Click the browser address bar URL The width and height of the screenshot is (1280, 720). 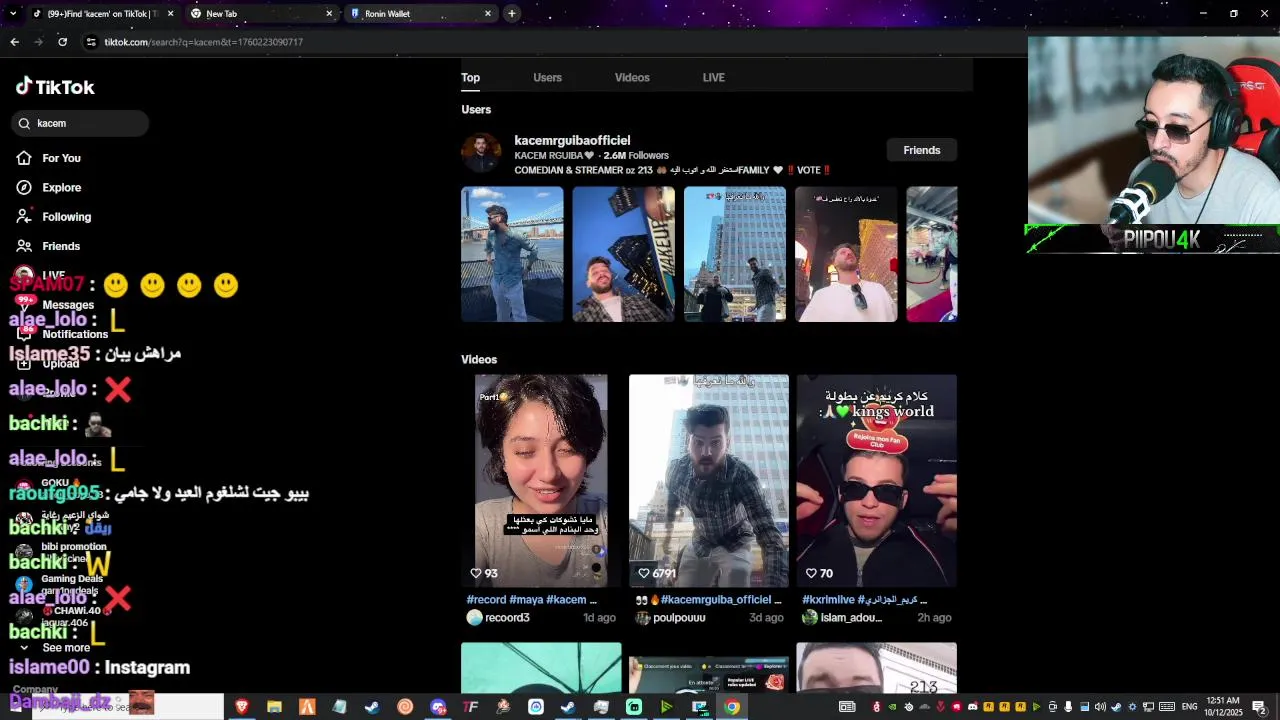tap(204, 42)
